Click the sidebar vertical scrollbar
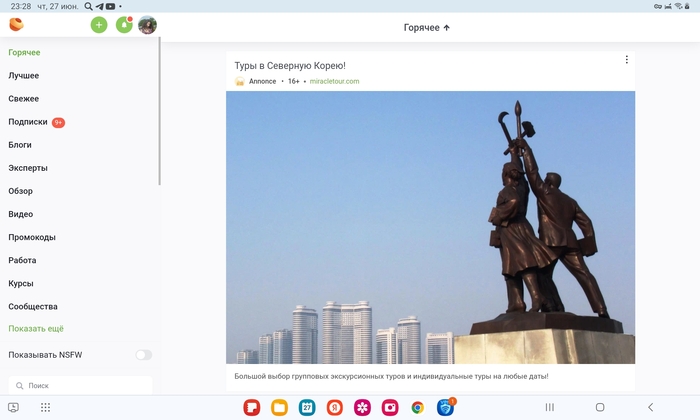This screenshot has width=700, height=420. click(159, 111)
